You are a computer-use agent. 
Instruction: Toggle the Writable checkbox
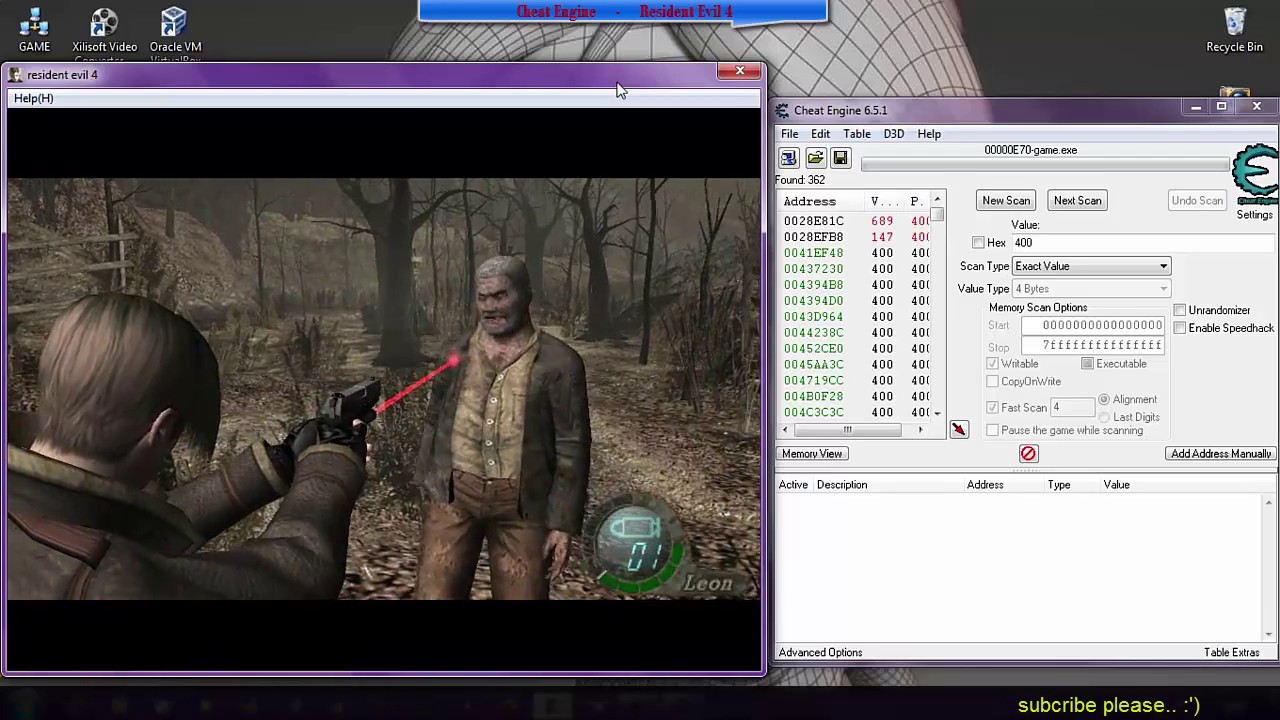click(992, 364)
